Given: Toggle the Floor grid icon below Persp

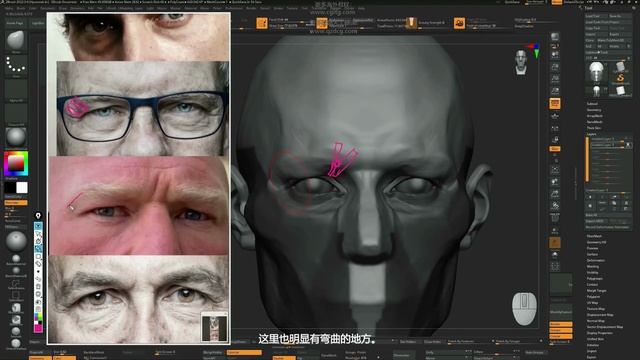Looking at the screenshot, I should (555, 116).
